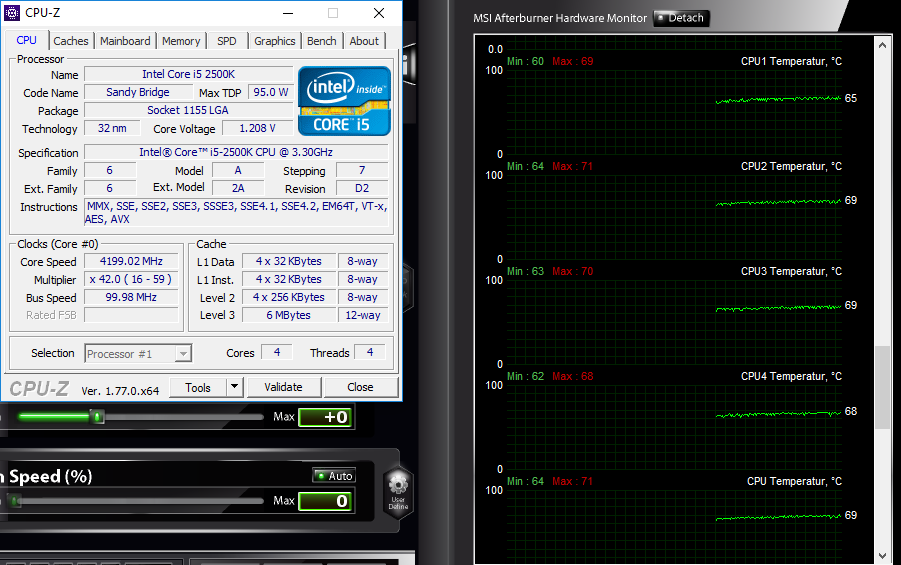Viewport: 901px width, 565px height.
Task: Click the 95.0 W Max TDP value
Action: [271, 92]
